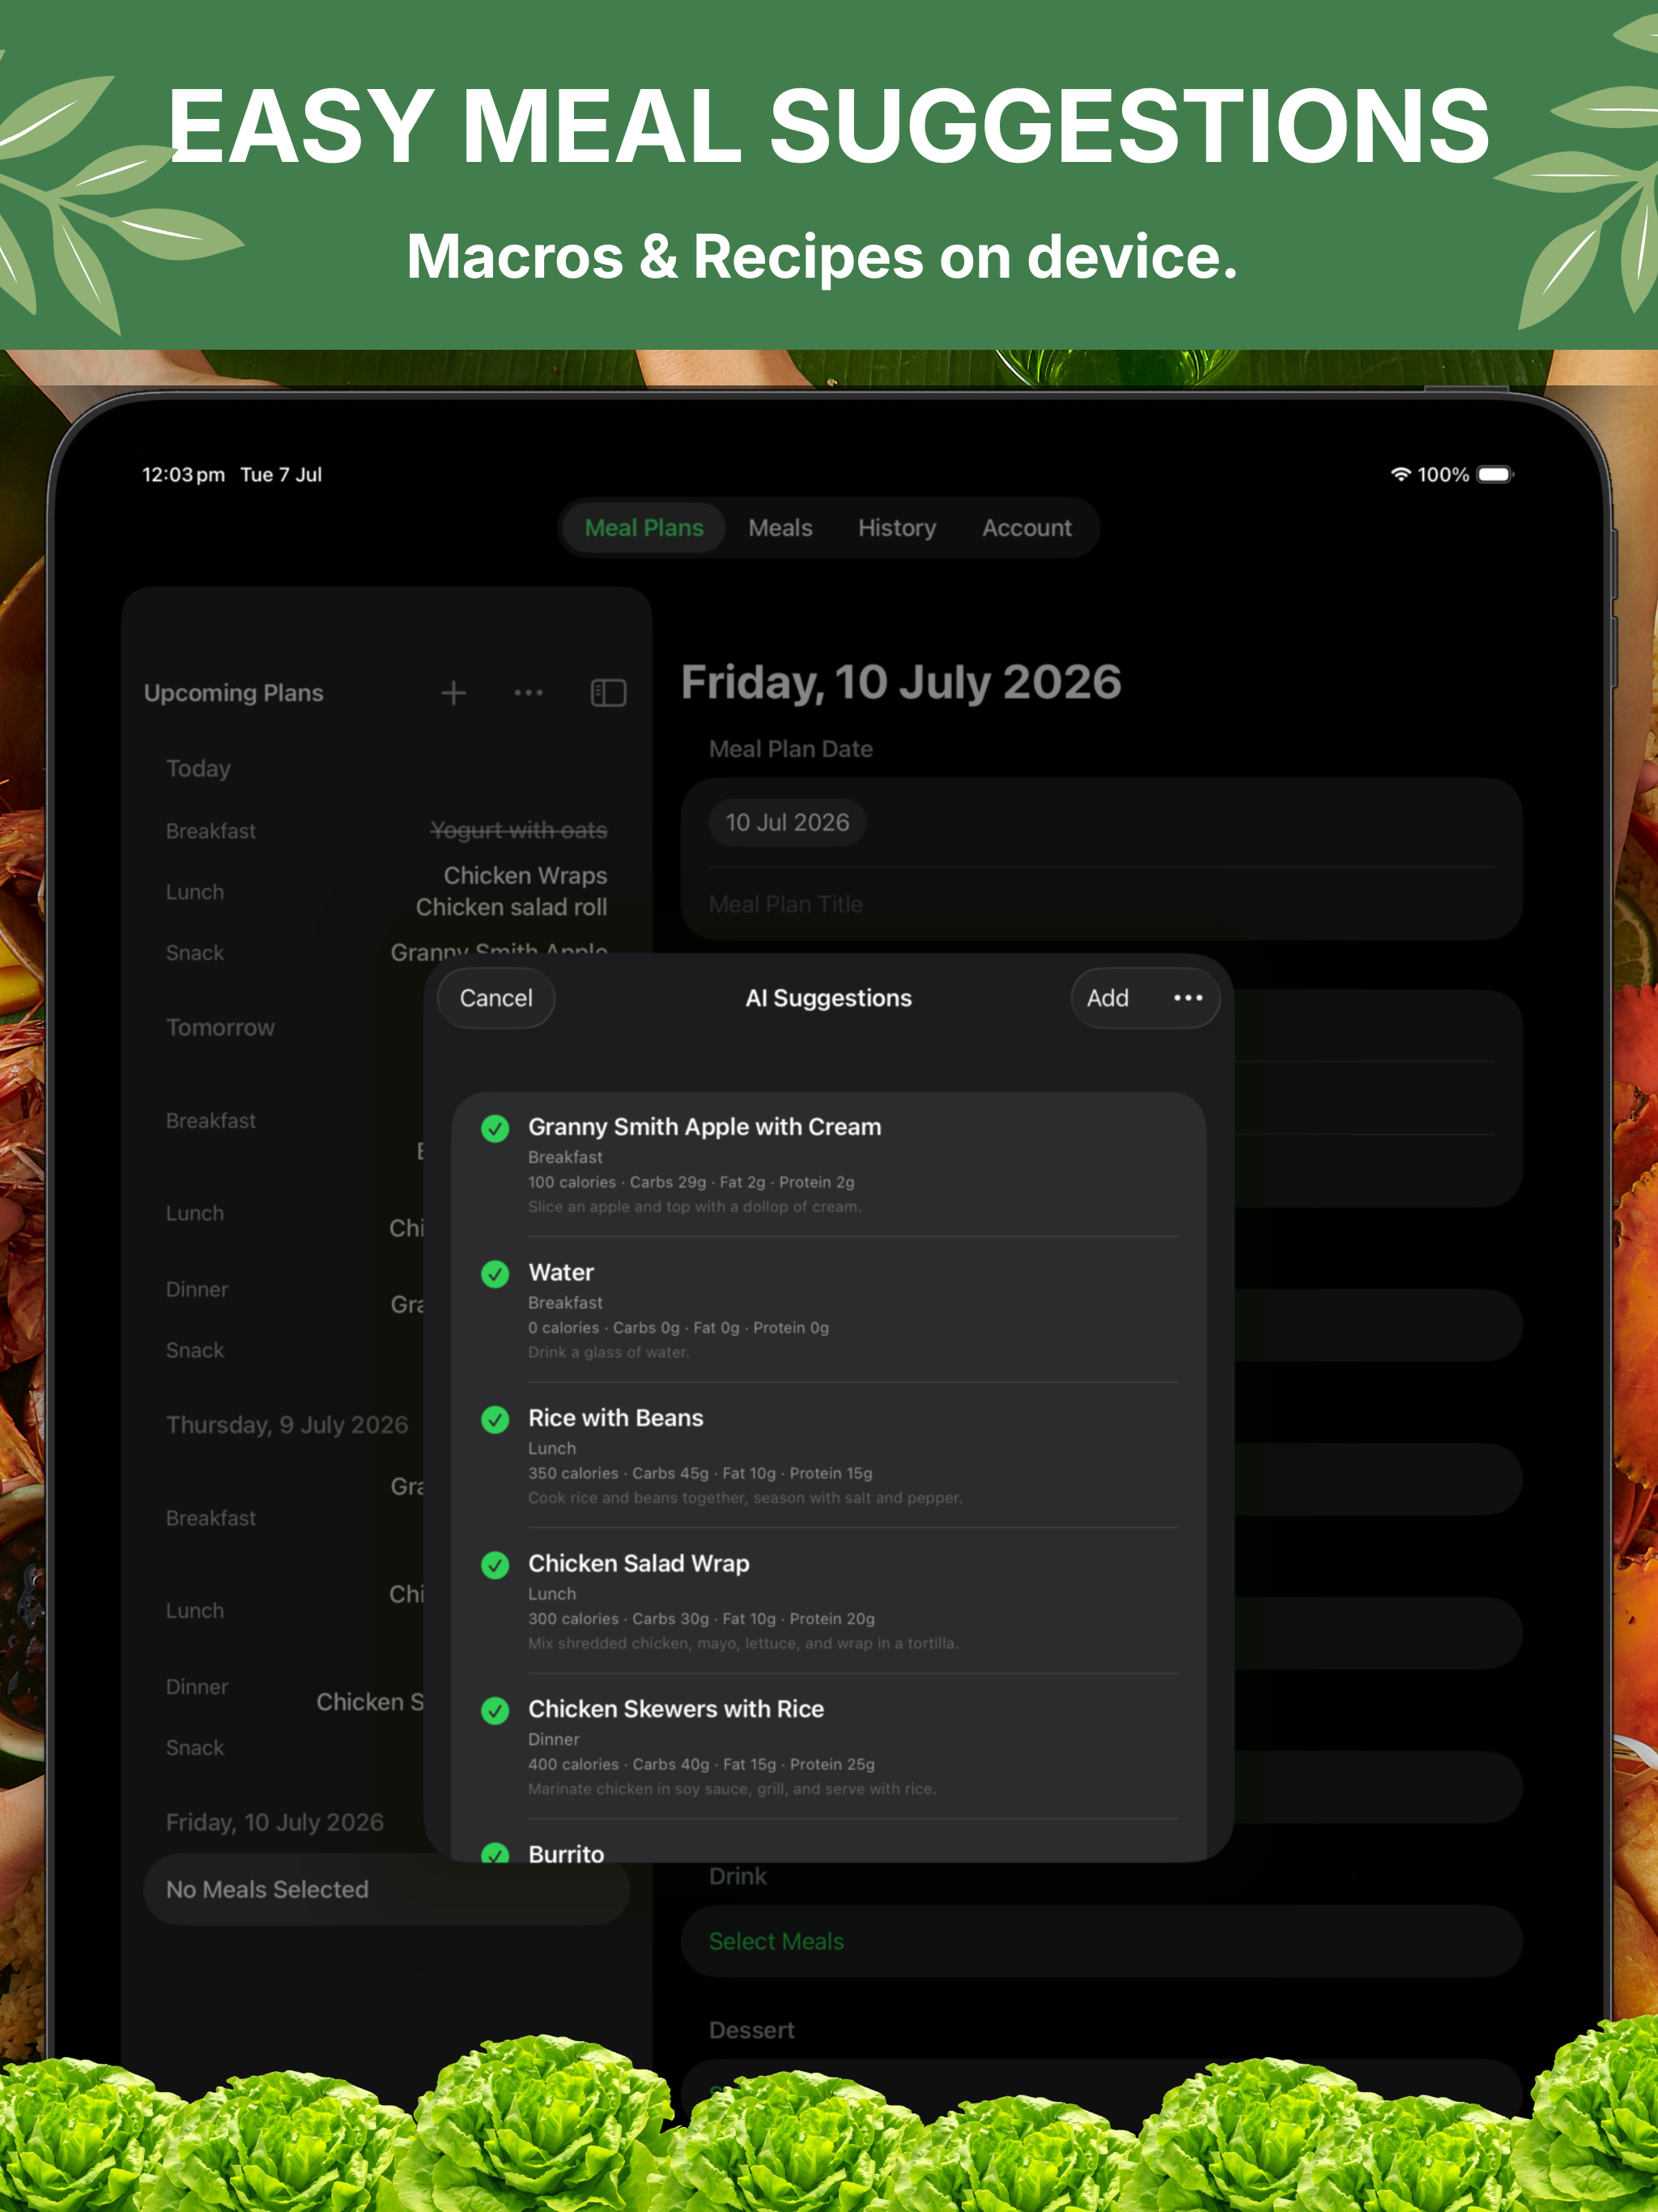This screenshot has height=2212, width=1658.
Task: Uncheck Chicken Salad Wrap suggestion
Action: point(495,1565)
